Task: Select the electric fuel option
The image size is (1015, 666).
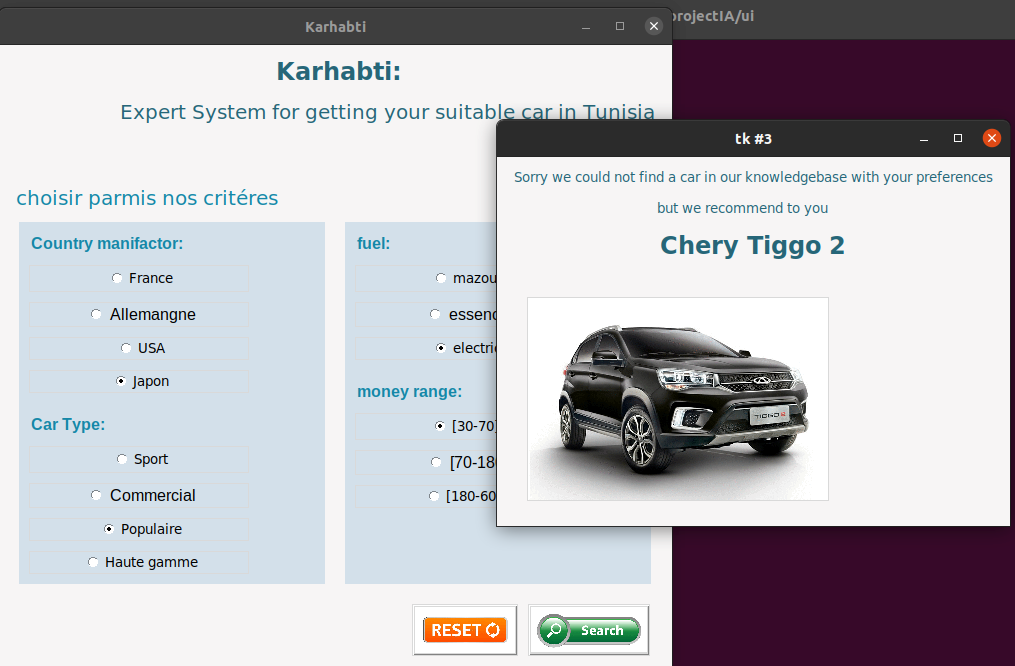Action: (426, 348)
